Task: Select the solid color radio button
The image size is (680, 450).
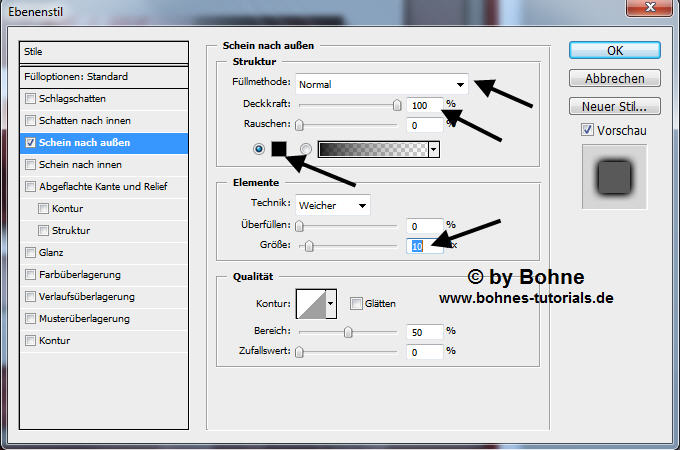Action: 260,149
